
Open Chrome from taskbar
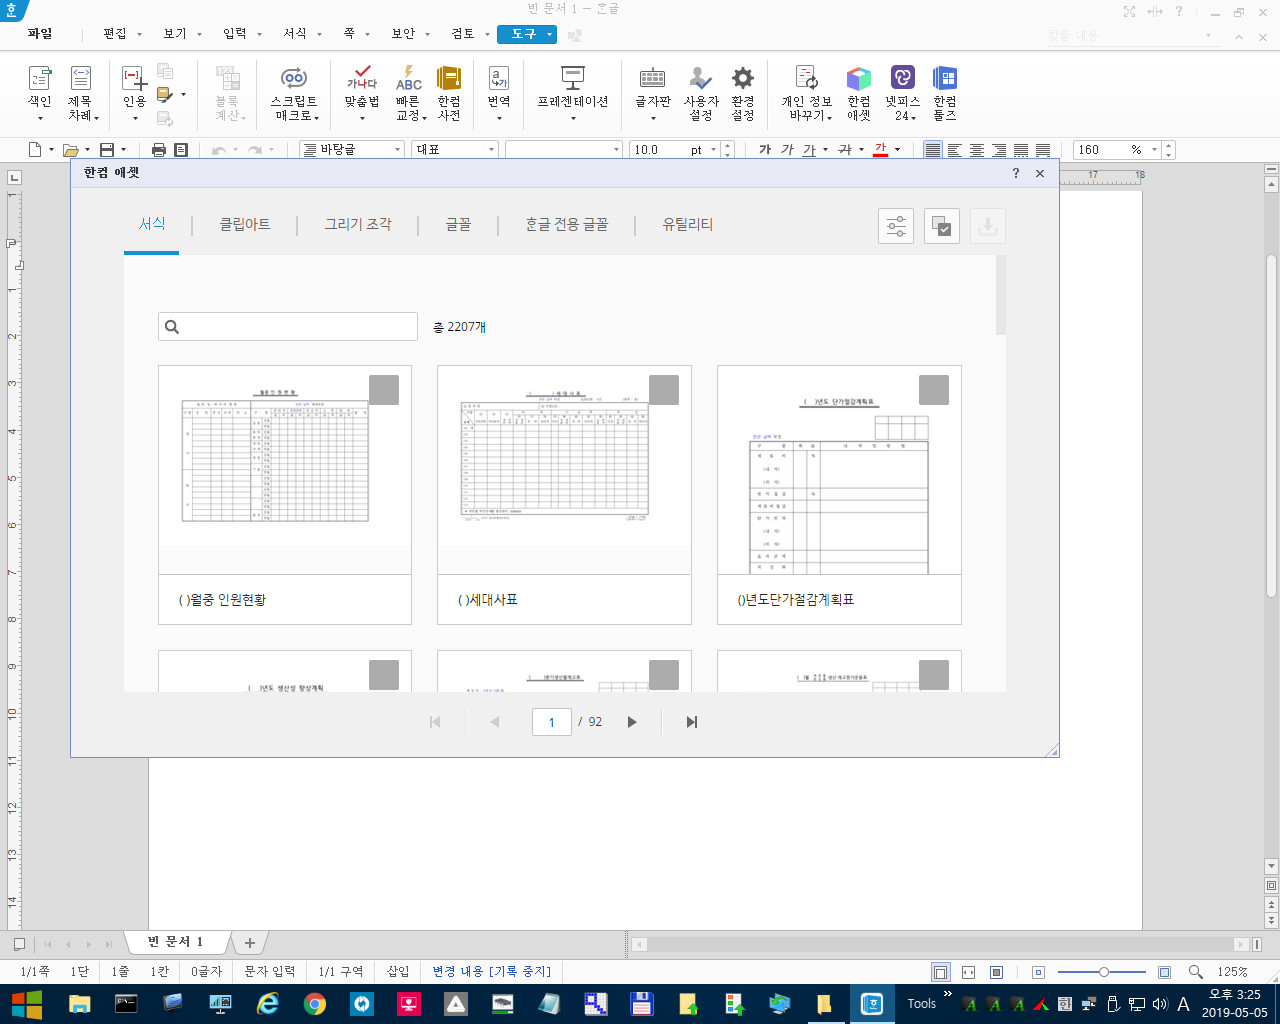tap(315, 1004)
